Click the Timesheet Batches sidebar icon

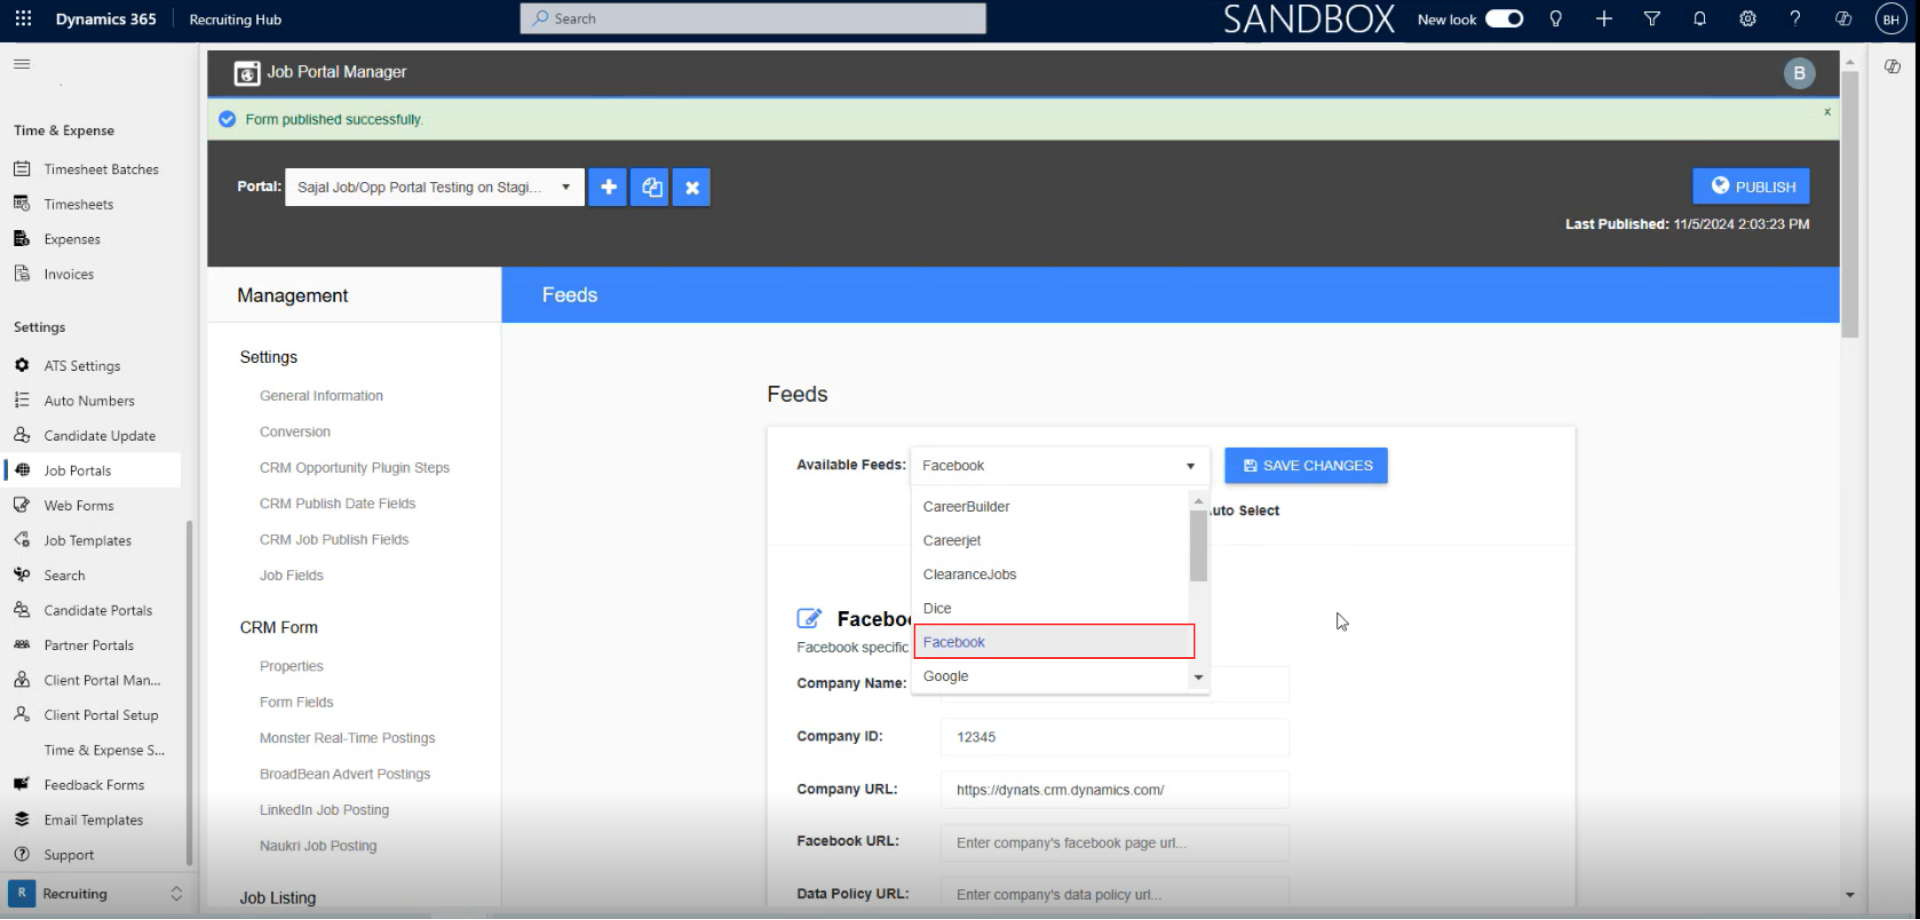[22, 169]
